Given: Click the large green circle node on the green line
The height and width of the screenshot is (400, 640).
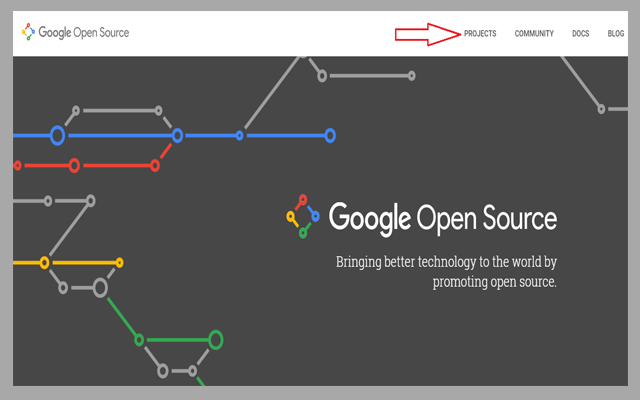Looking at the screenshot, I should click(x=215, y=340).
